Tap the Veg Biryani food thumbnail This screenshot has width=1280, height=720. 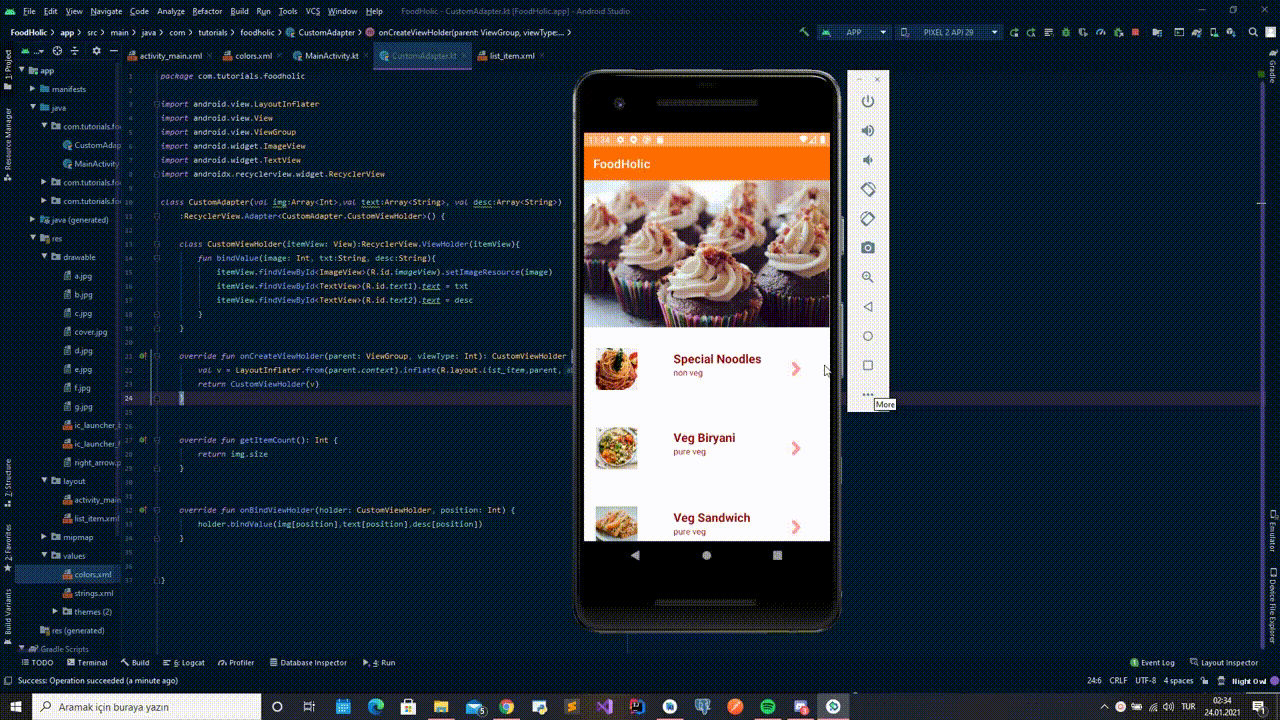[616, 448]
